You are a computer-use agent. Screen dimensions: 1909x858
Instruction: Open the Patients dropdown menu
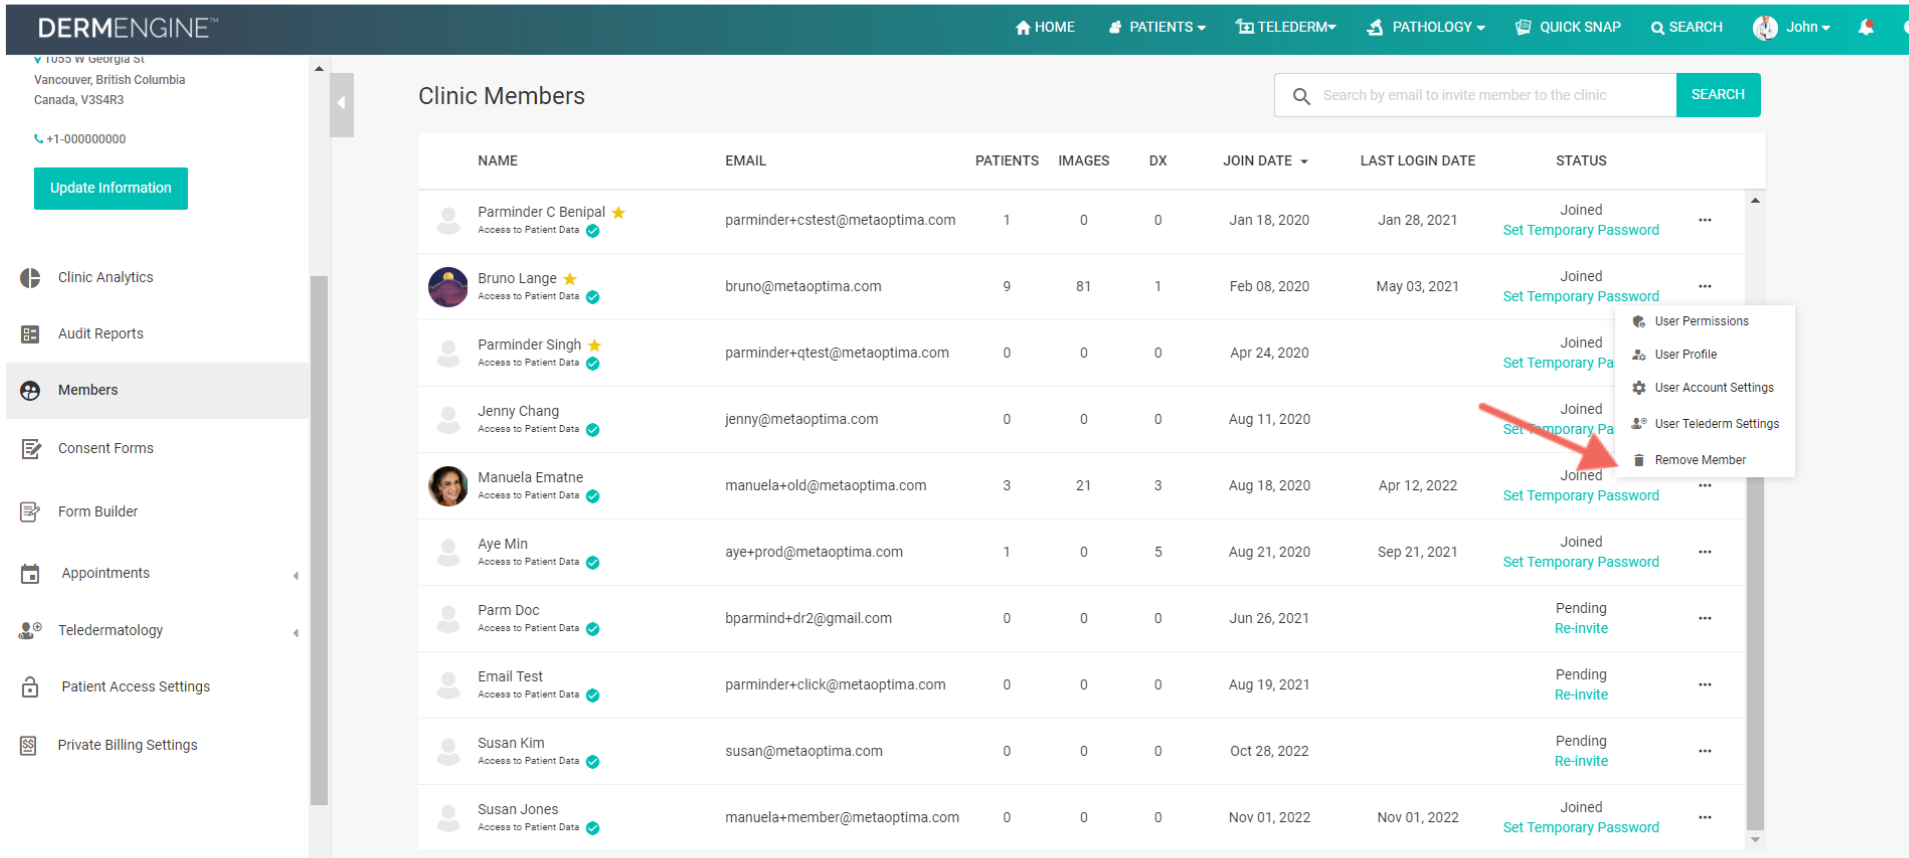click(x=1157, y=27)
